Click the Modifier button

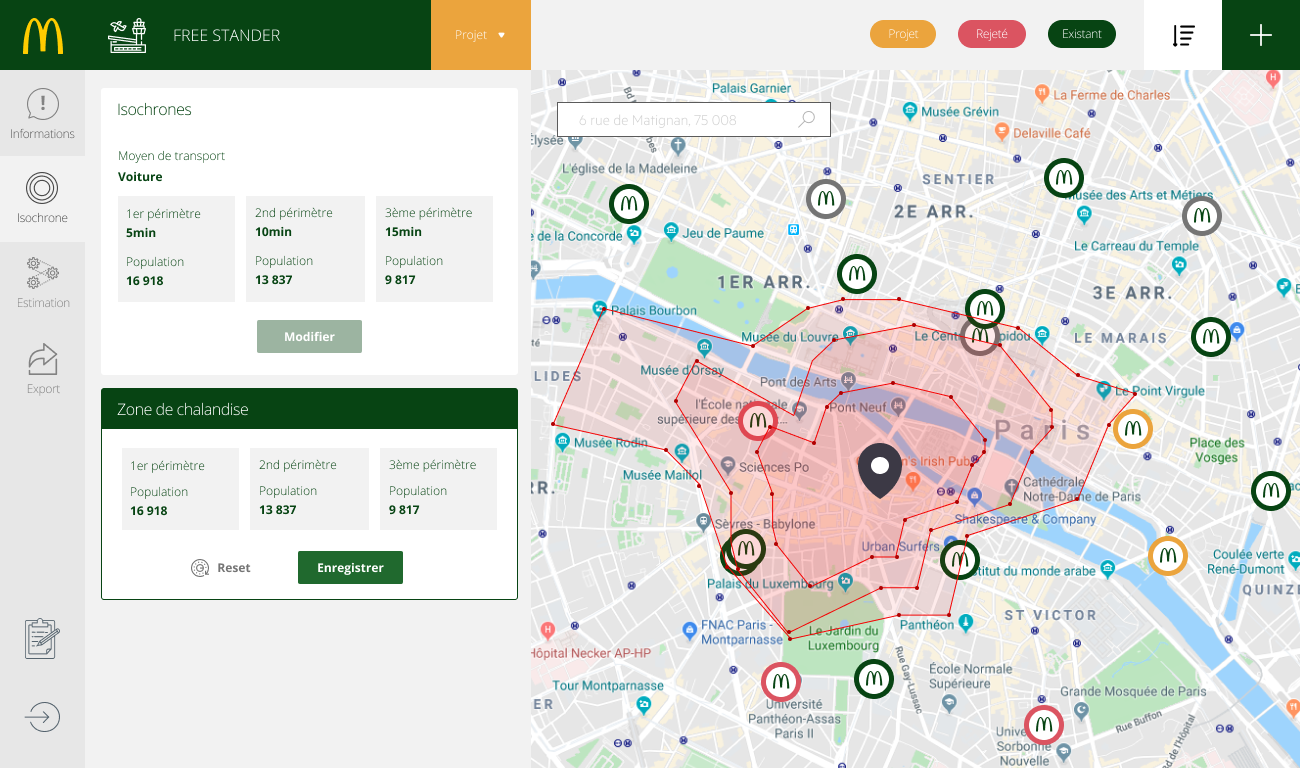[309, 336]
